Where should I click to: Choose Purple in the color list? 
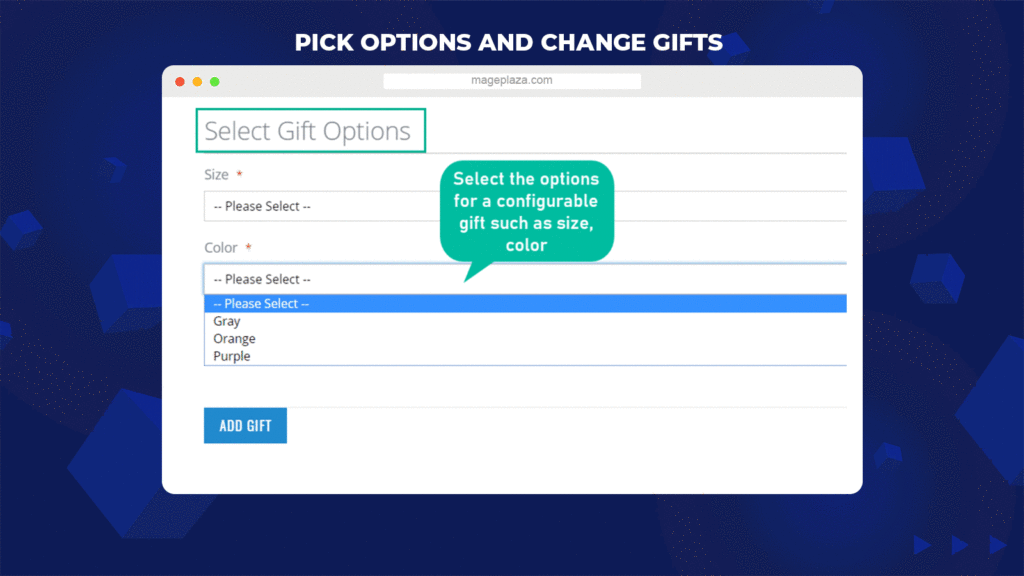click(x=232, y=356)
